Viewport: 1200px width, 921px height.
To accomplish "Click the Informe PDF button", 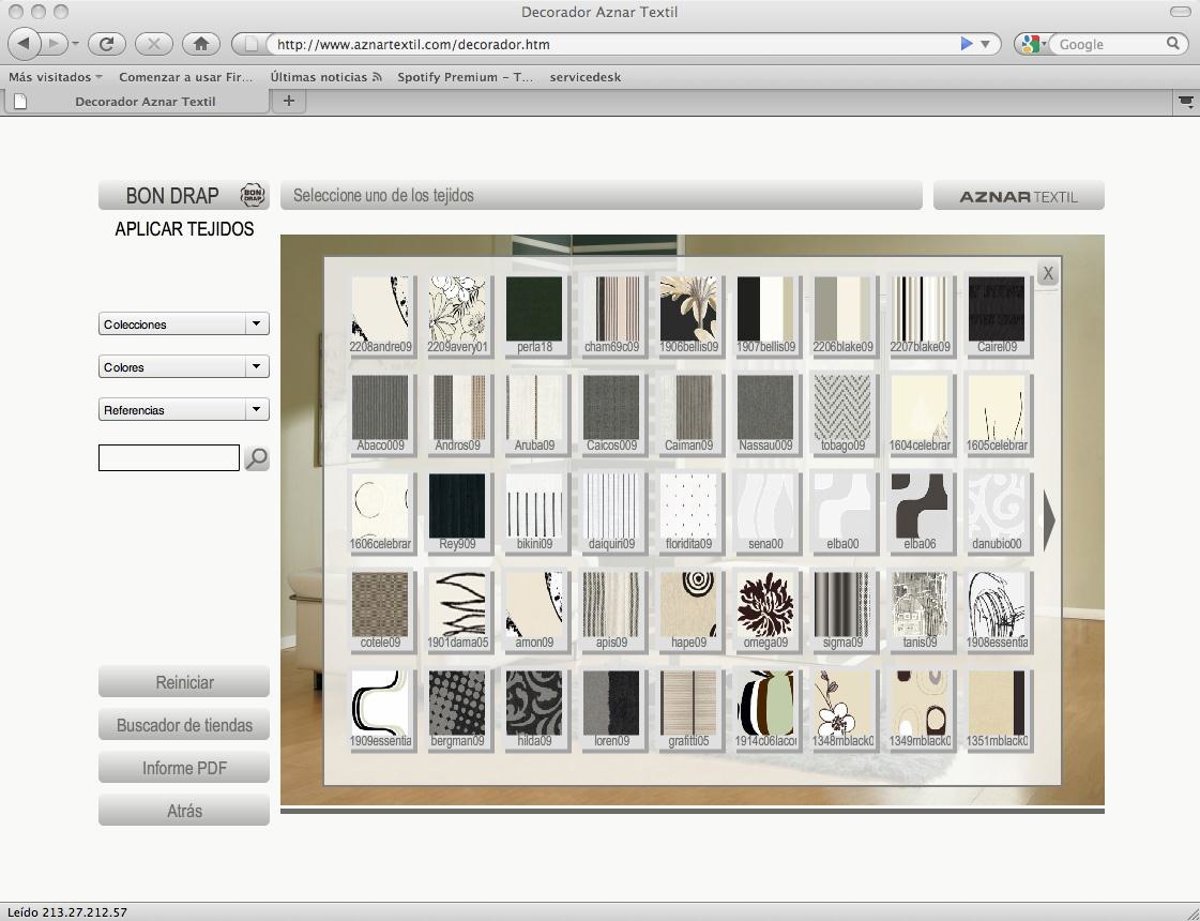I will pos(184,768).
